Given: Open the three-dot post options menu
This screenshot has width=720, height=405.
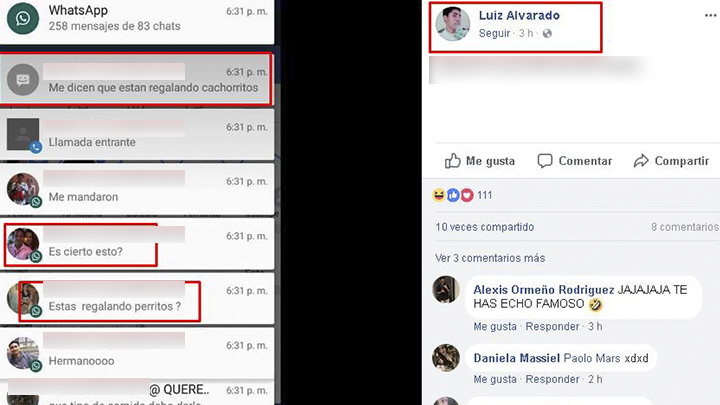Looking at the screenshot, I should coord(710,16).
